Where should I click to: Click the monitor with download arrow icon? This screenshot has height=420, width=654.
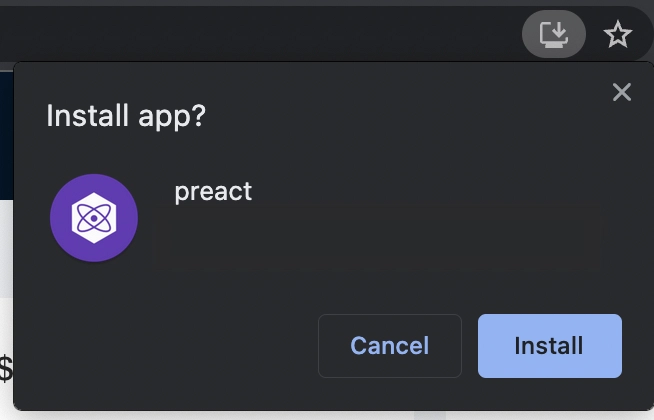tap(553, 34)
